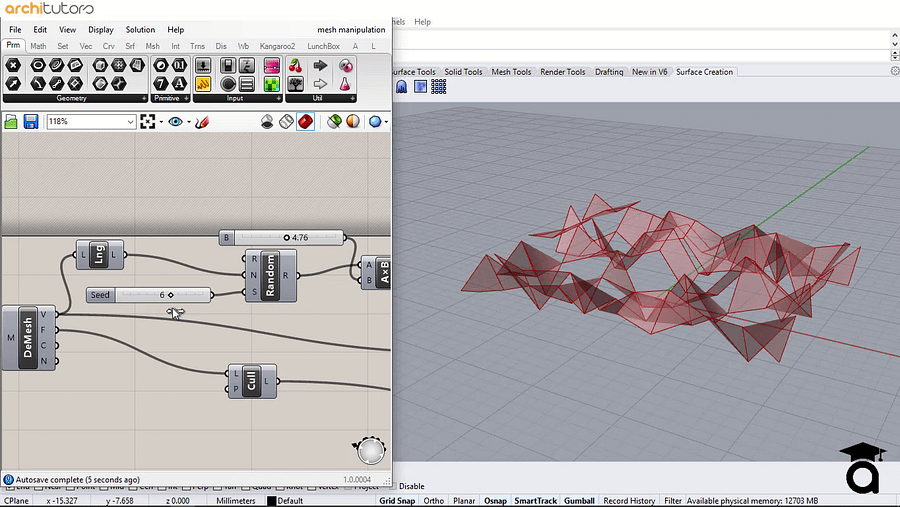Expand the Util panel plus button
Screen dimensions: 900x507
[x=352, y=99]
